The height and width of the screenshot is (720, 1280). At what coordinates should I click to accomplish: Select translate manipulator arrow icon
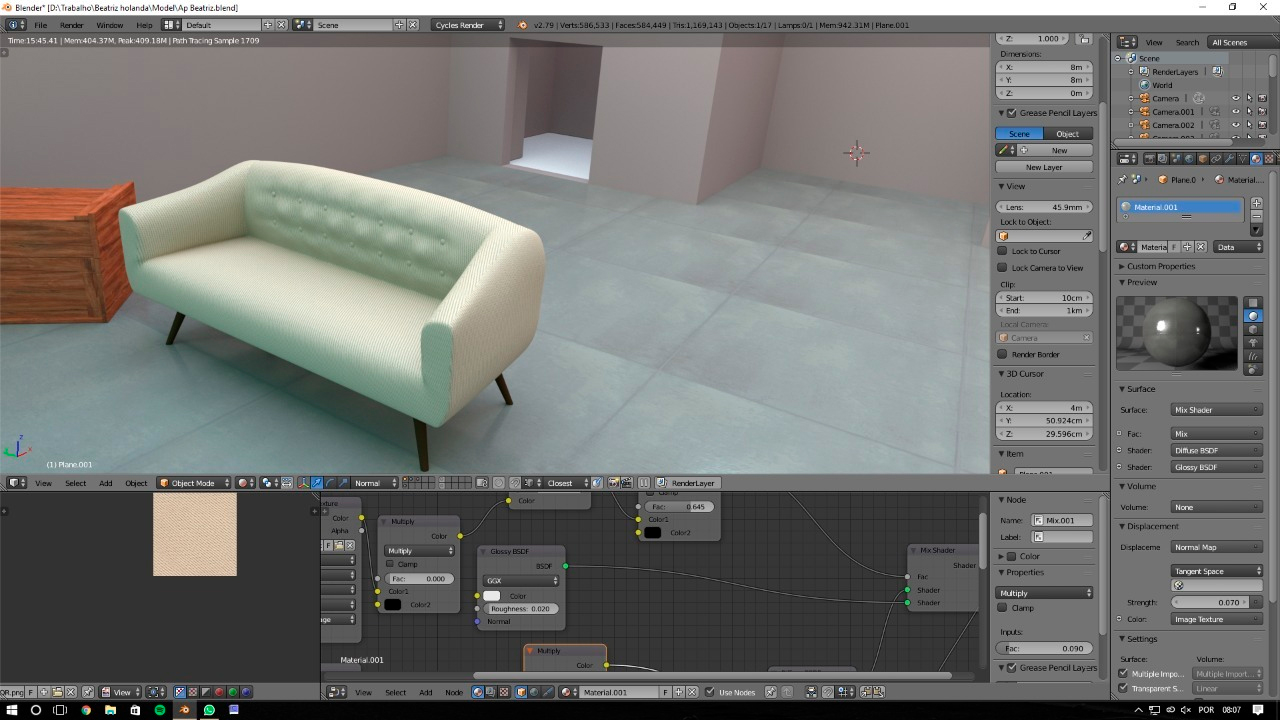[x=317, y=483]
